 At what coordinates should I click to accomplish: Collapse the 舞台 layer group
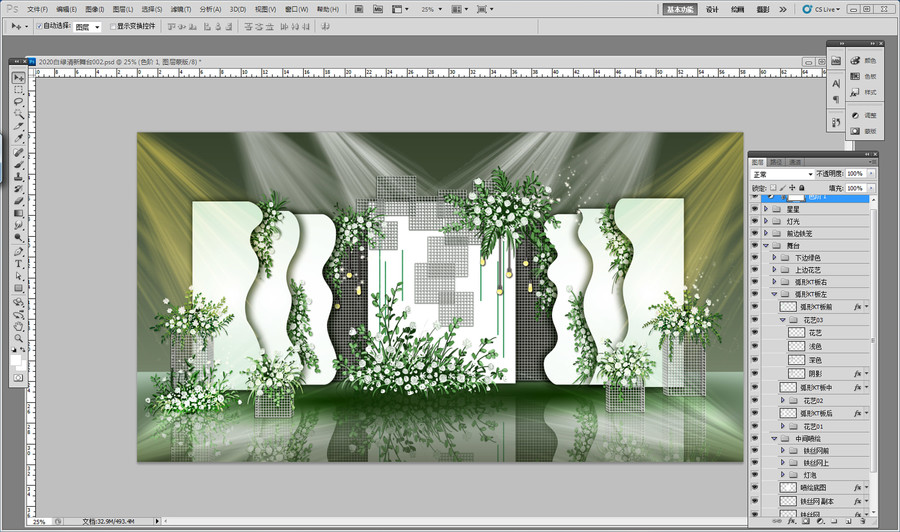[x=766, y=246]
